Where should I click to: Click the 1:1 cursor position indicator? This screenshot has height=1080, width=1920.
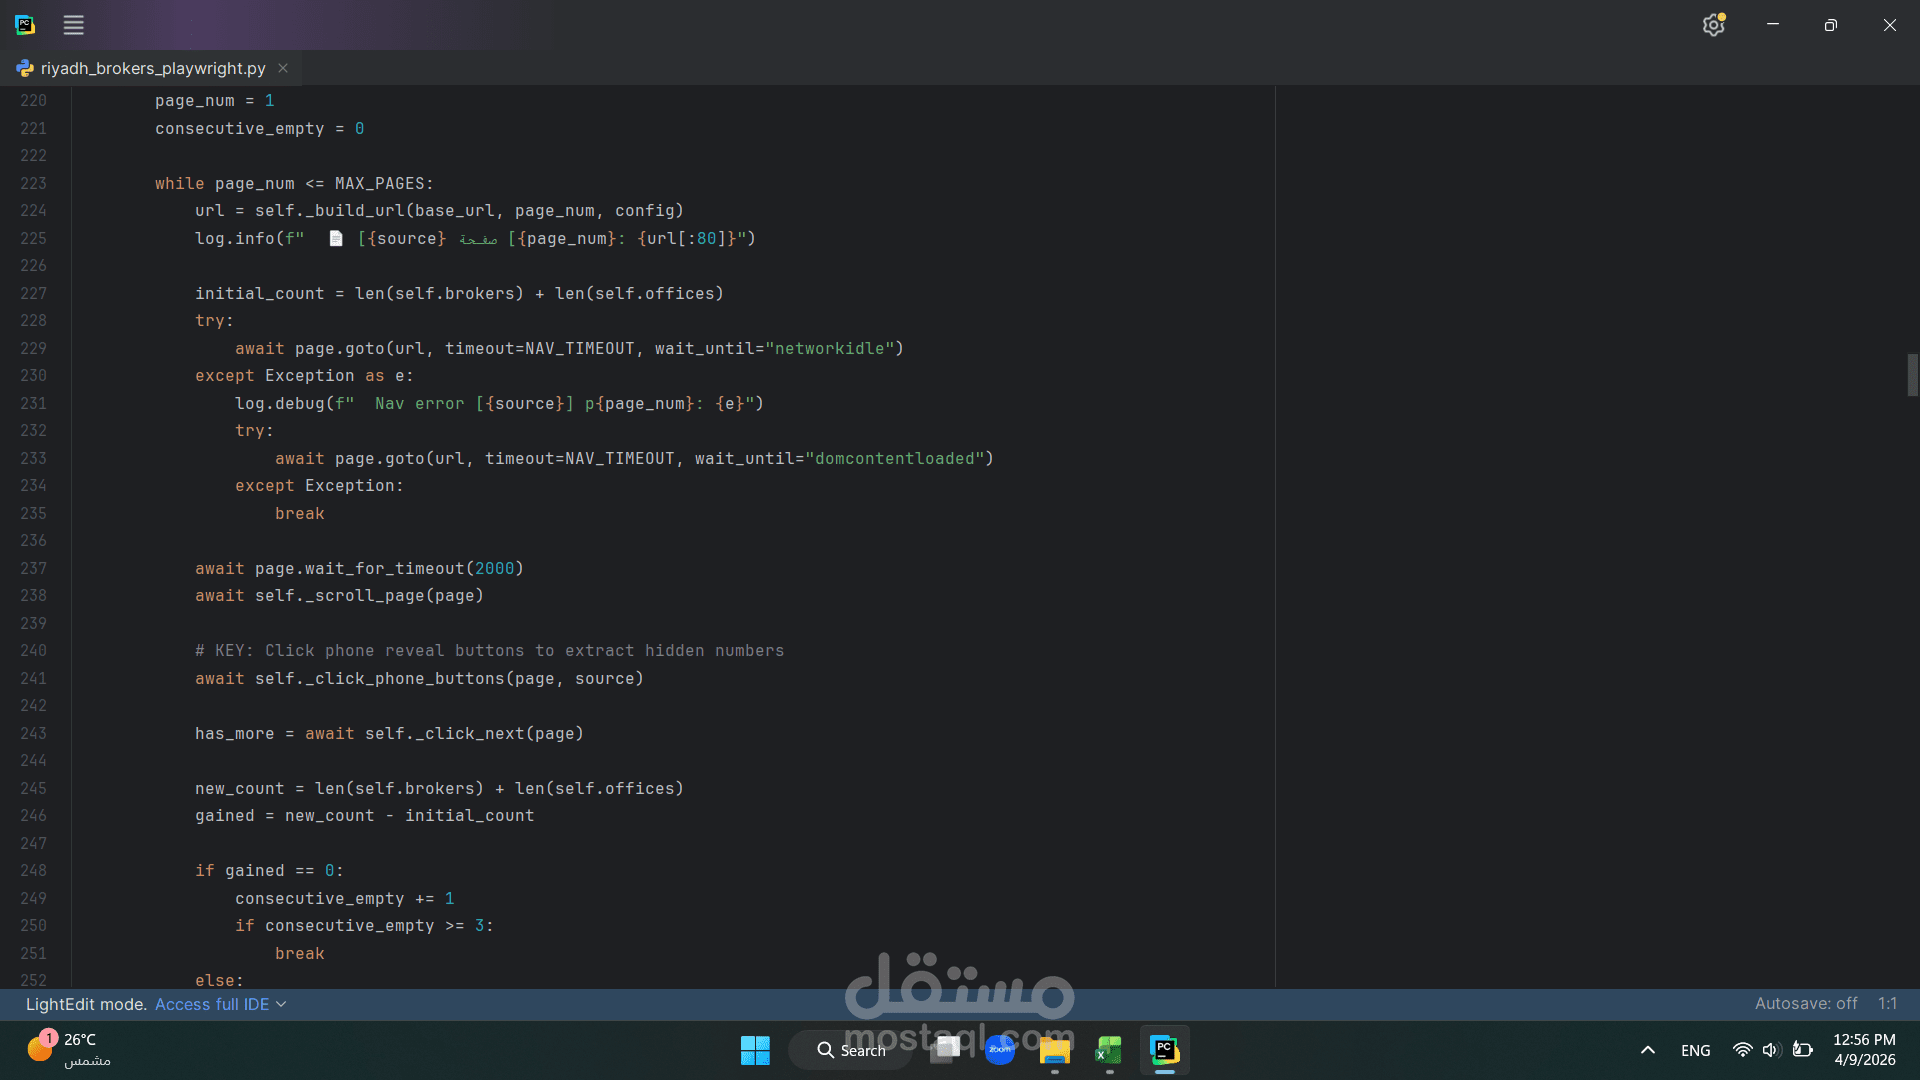tap(1886, 1003)
